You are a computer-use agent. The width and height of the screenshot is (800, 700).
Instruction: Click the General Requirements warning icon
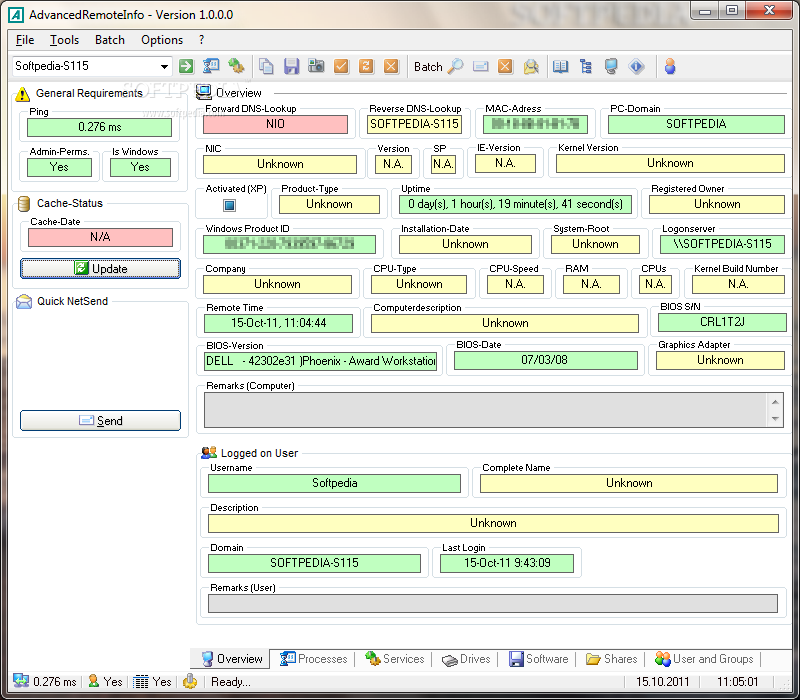click(22, 94)
